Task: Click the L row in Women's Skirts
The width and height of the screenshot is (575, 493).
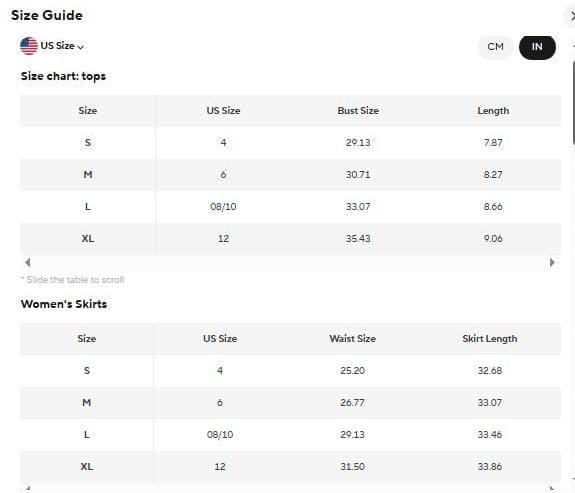Action: click(290, 435)
